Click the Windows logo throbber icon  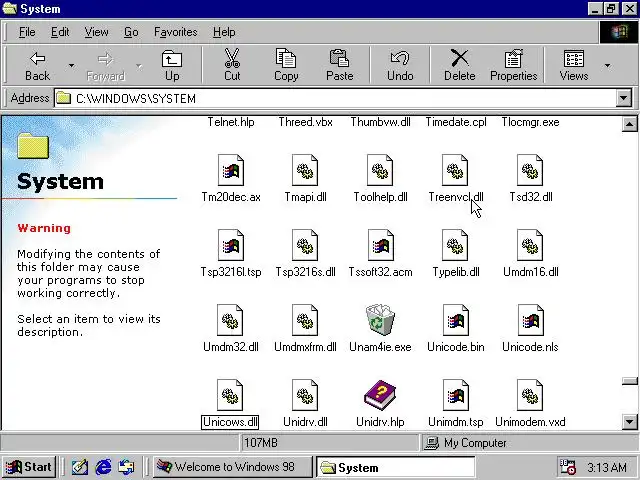(618, 32)
